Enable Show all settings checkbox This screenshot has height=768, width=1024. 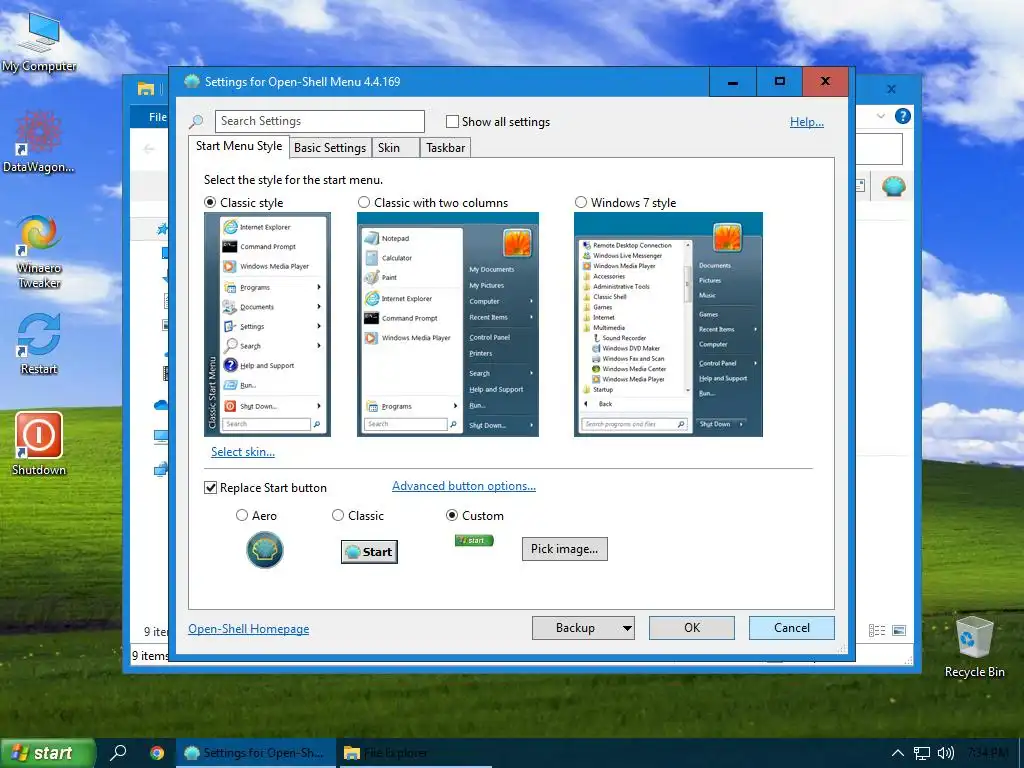point(452,121)
